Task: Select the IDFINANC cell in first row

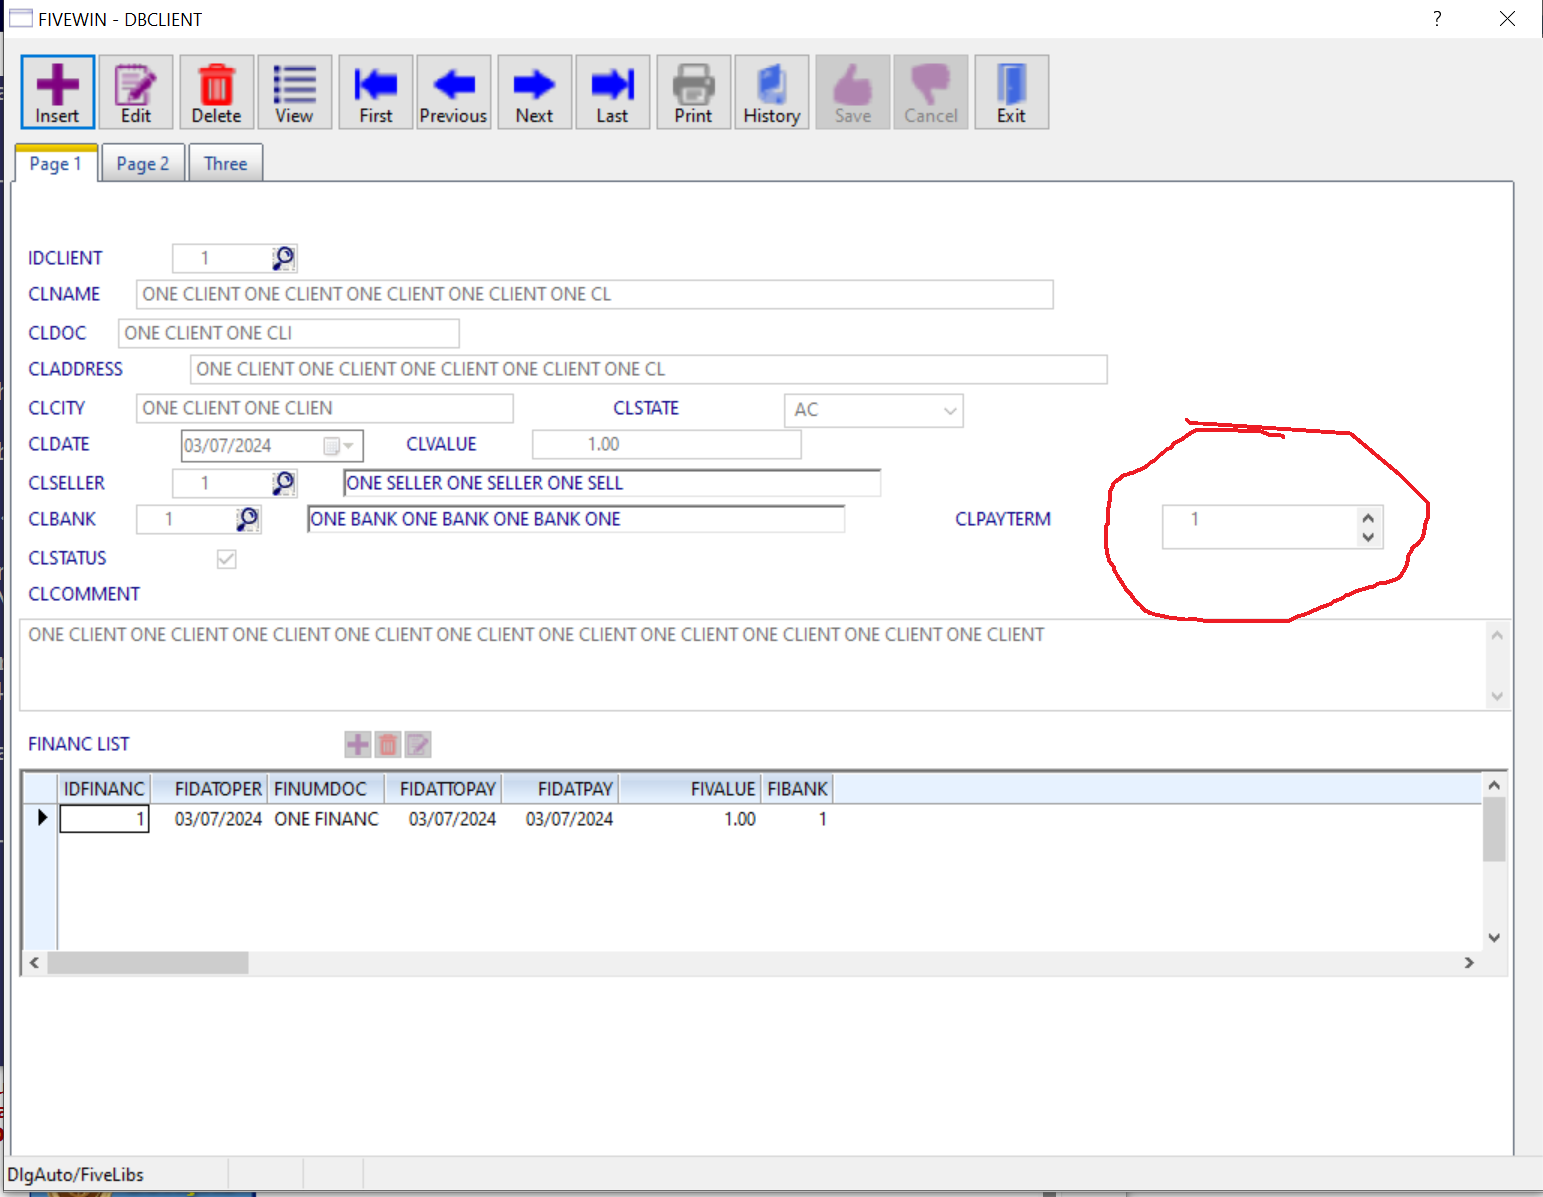Action: pos(104,820)
